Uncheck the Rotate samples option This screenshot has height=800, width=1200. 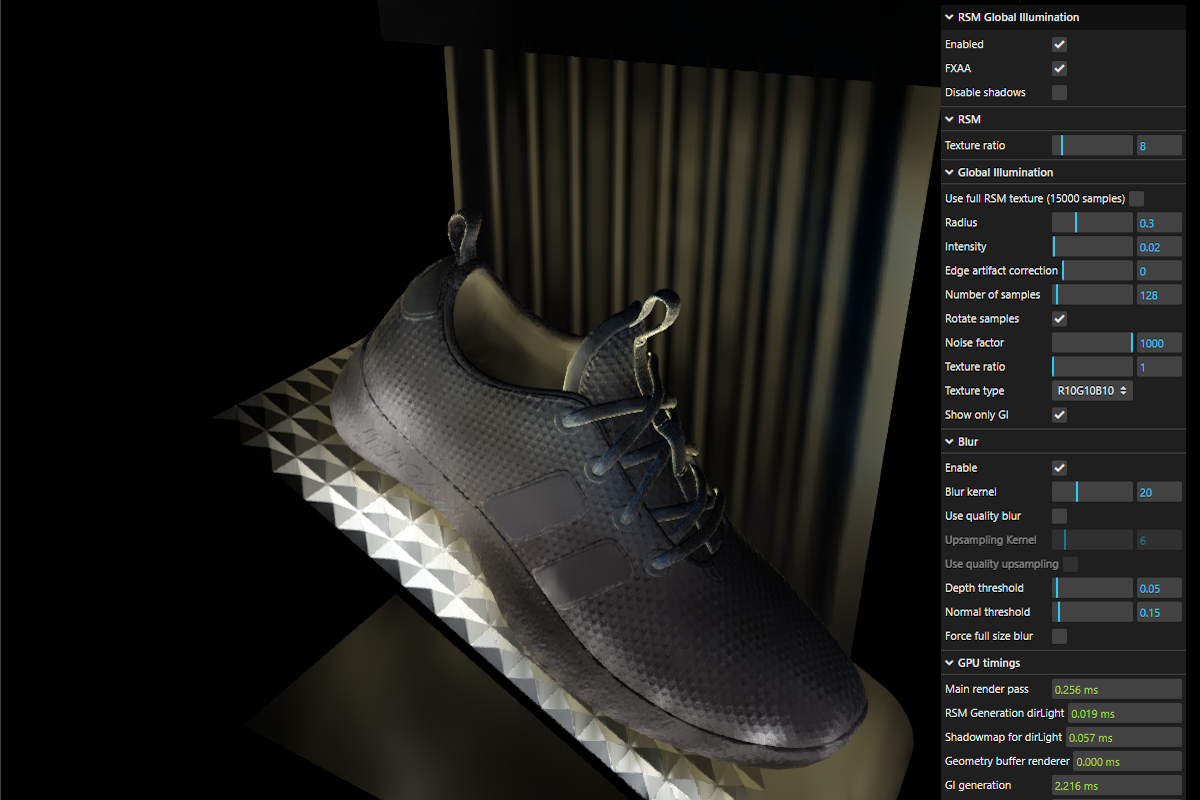click(1058, 318)
